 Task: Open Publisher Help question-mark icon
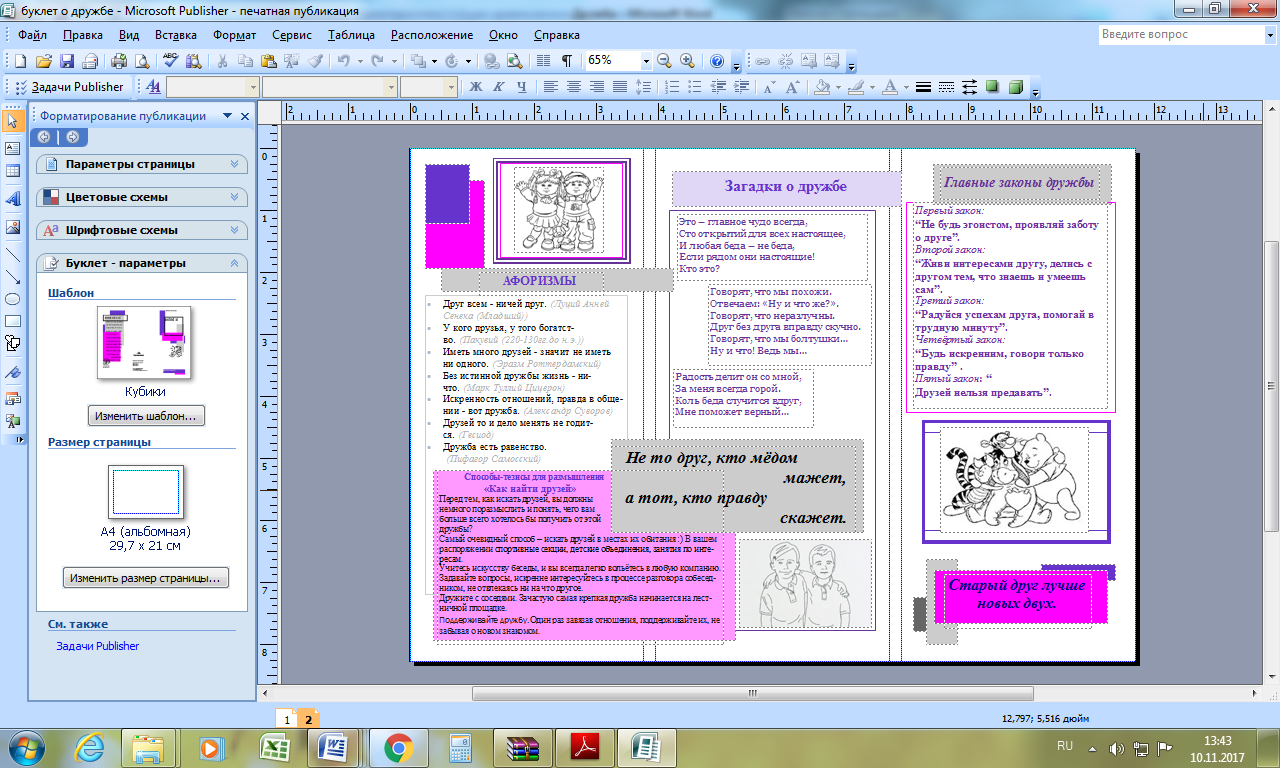click(717, 61)
